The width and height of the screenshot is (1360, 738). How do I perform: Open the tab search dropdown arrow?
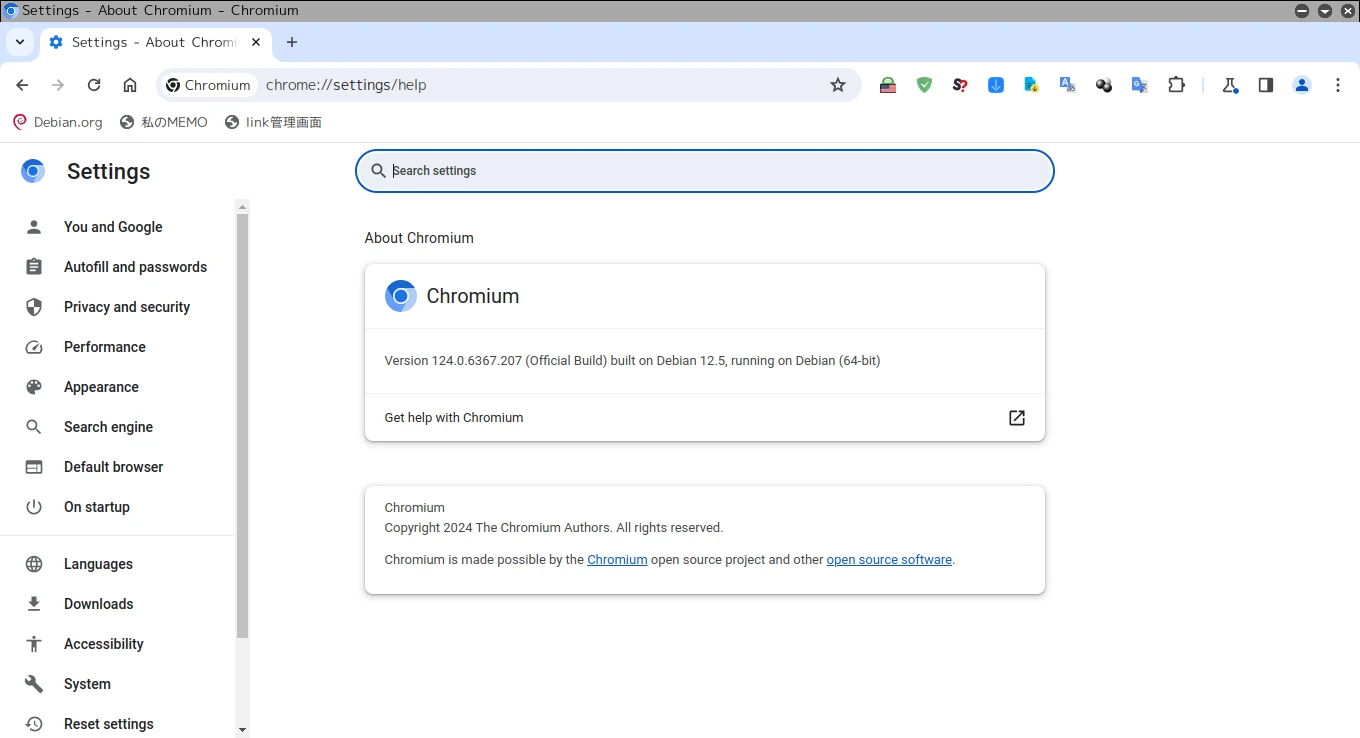pyautogui.click(x=20, y=42)
